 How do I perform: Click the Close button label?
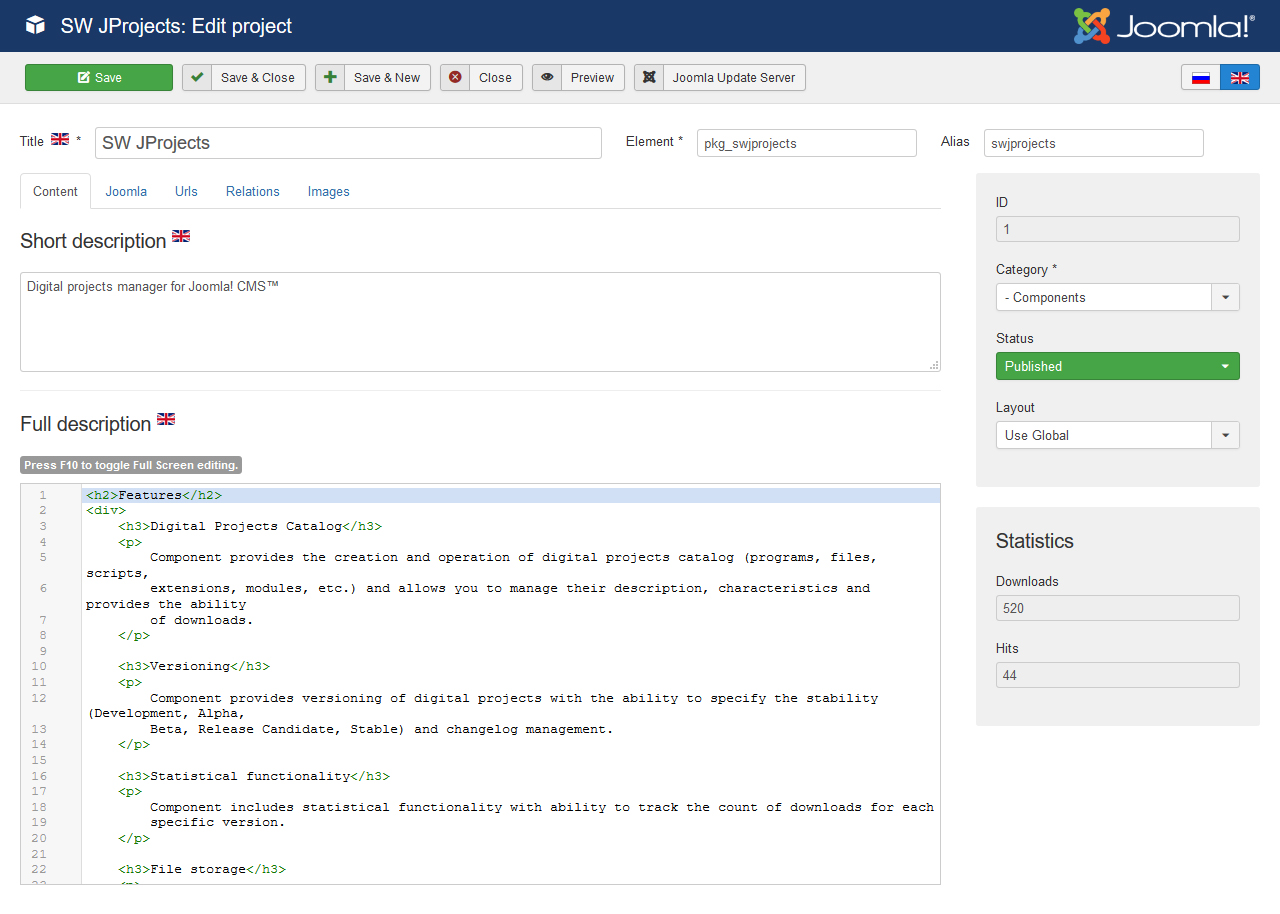(x=495, y=78)
